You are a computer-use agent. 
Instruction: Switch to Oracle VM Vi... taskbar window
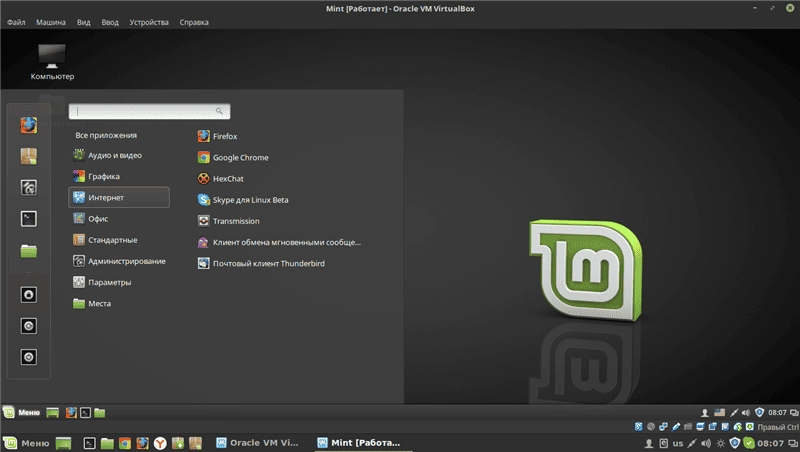pyautogui.click(x=257, y=443)
